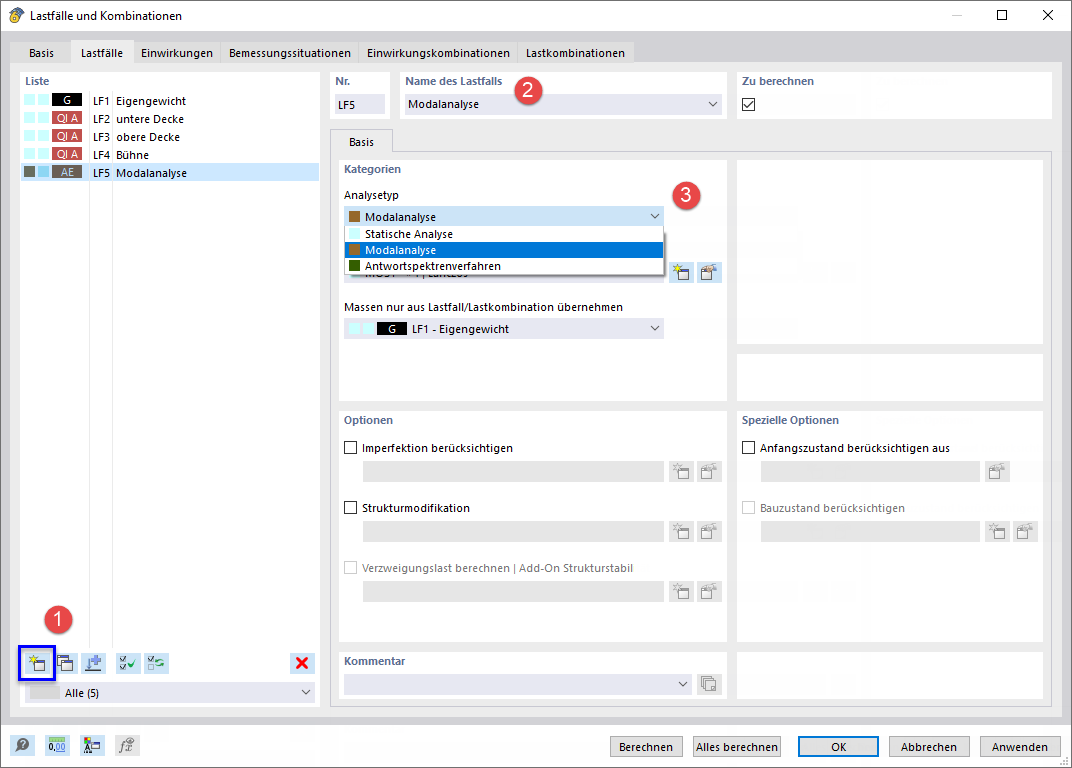The height and width of the screenshot is (768, 1072).
Task: Open the Lastkombinationen tab
Action: tap(576, 53)
